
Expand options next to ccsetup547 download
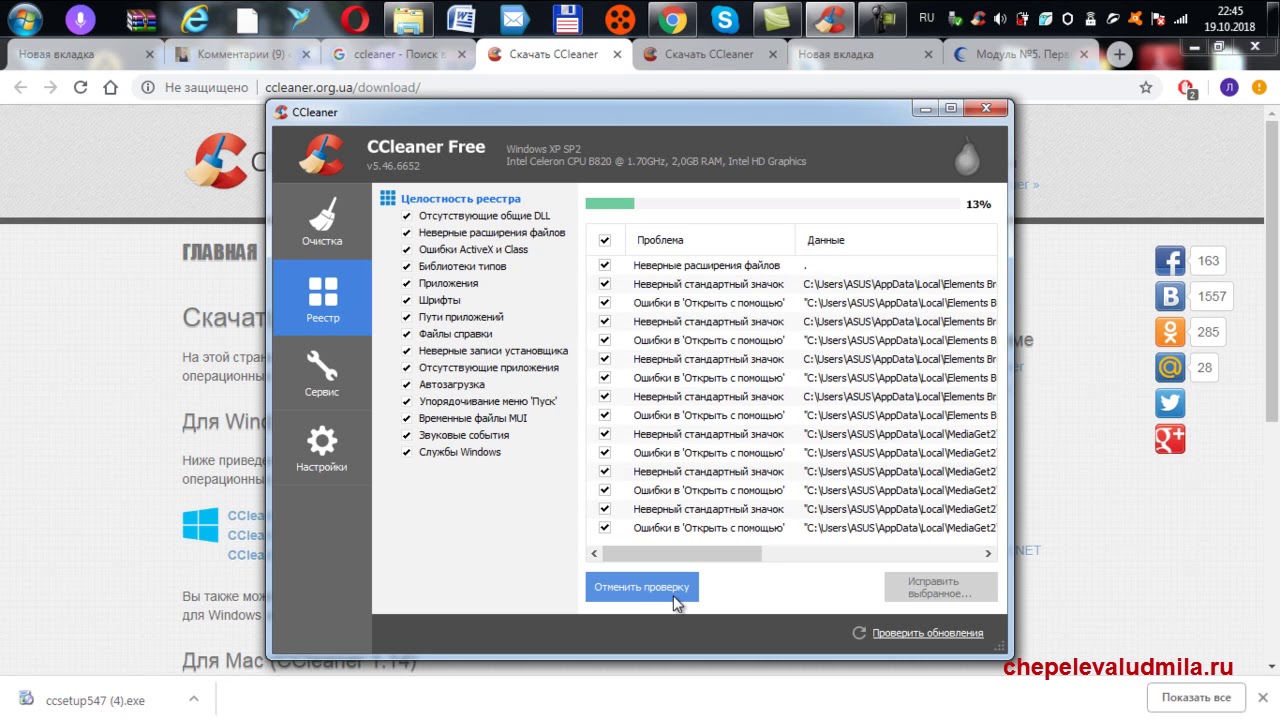click(194, 699)
